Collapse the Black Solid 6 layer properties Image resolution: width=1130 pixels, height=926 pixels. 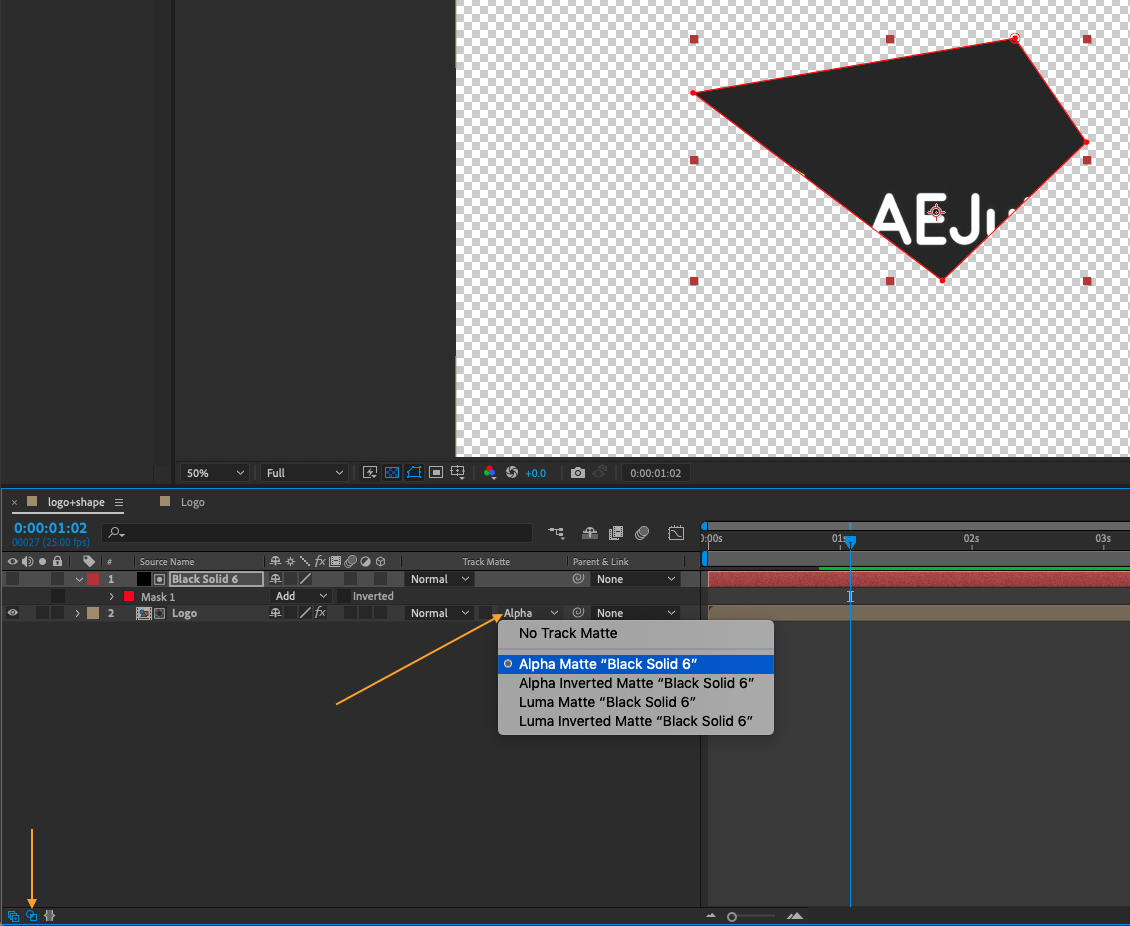78,578
